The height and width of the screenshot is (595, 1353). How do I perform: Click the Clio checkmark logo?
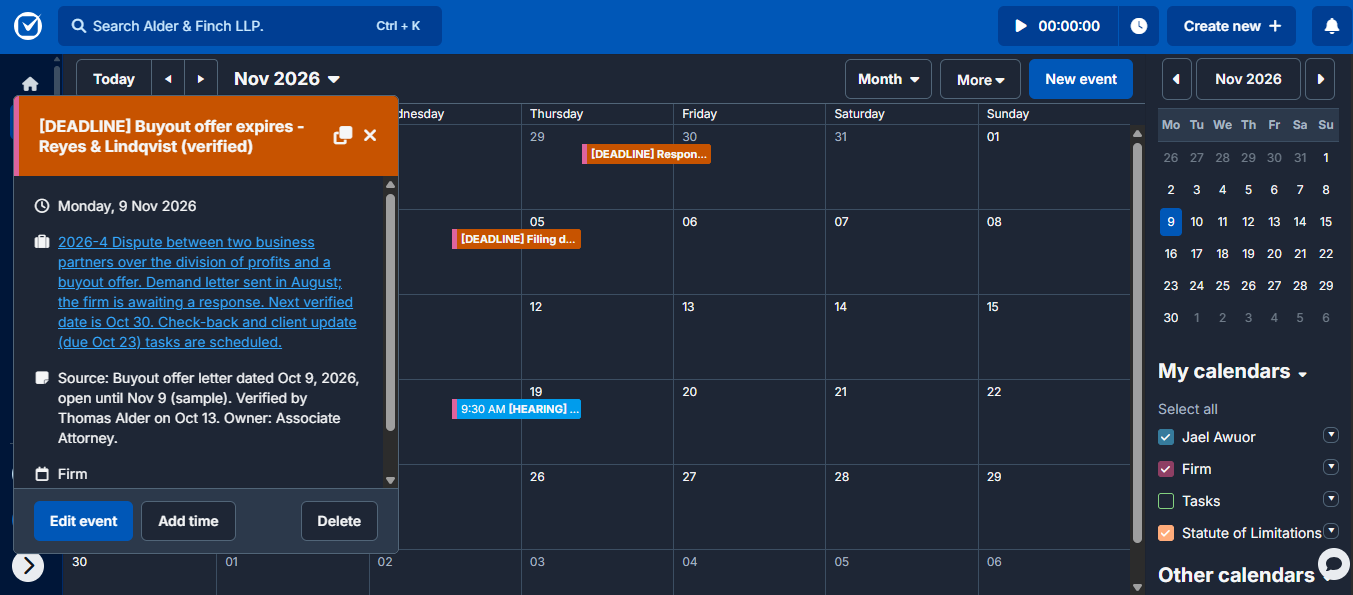pyautogui.click(x=27, y=26)
